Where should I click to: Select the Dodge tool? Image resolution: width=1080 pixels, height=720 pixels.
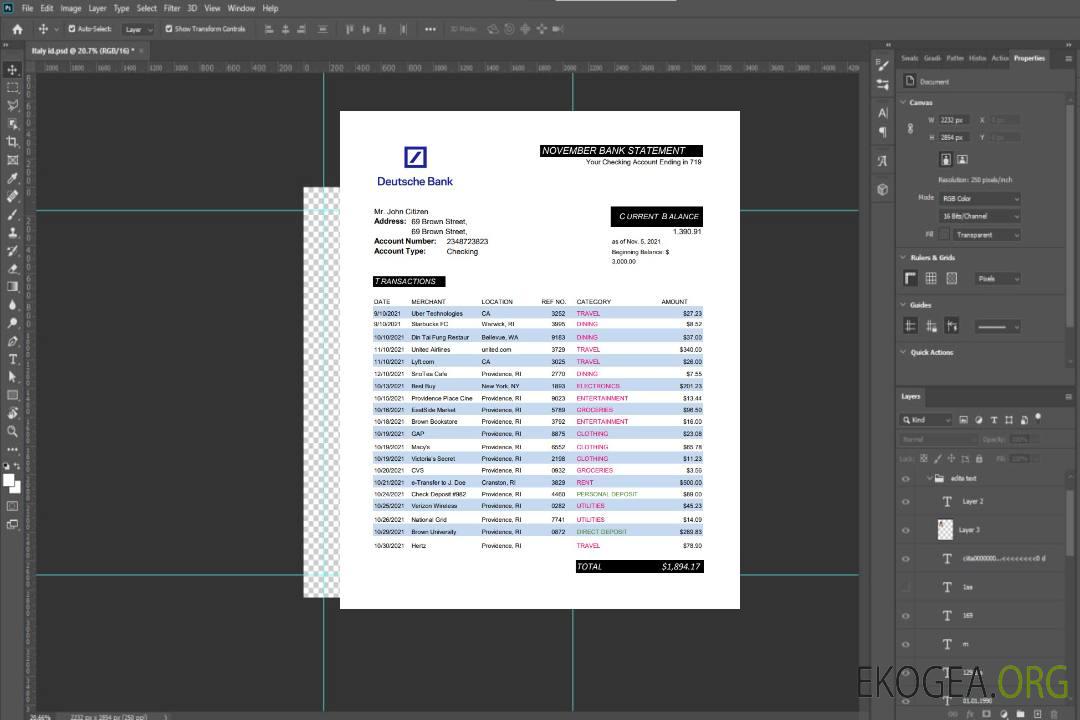coord(12,322)
